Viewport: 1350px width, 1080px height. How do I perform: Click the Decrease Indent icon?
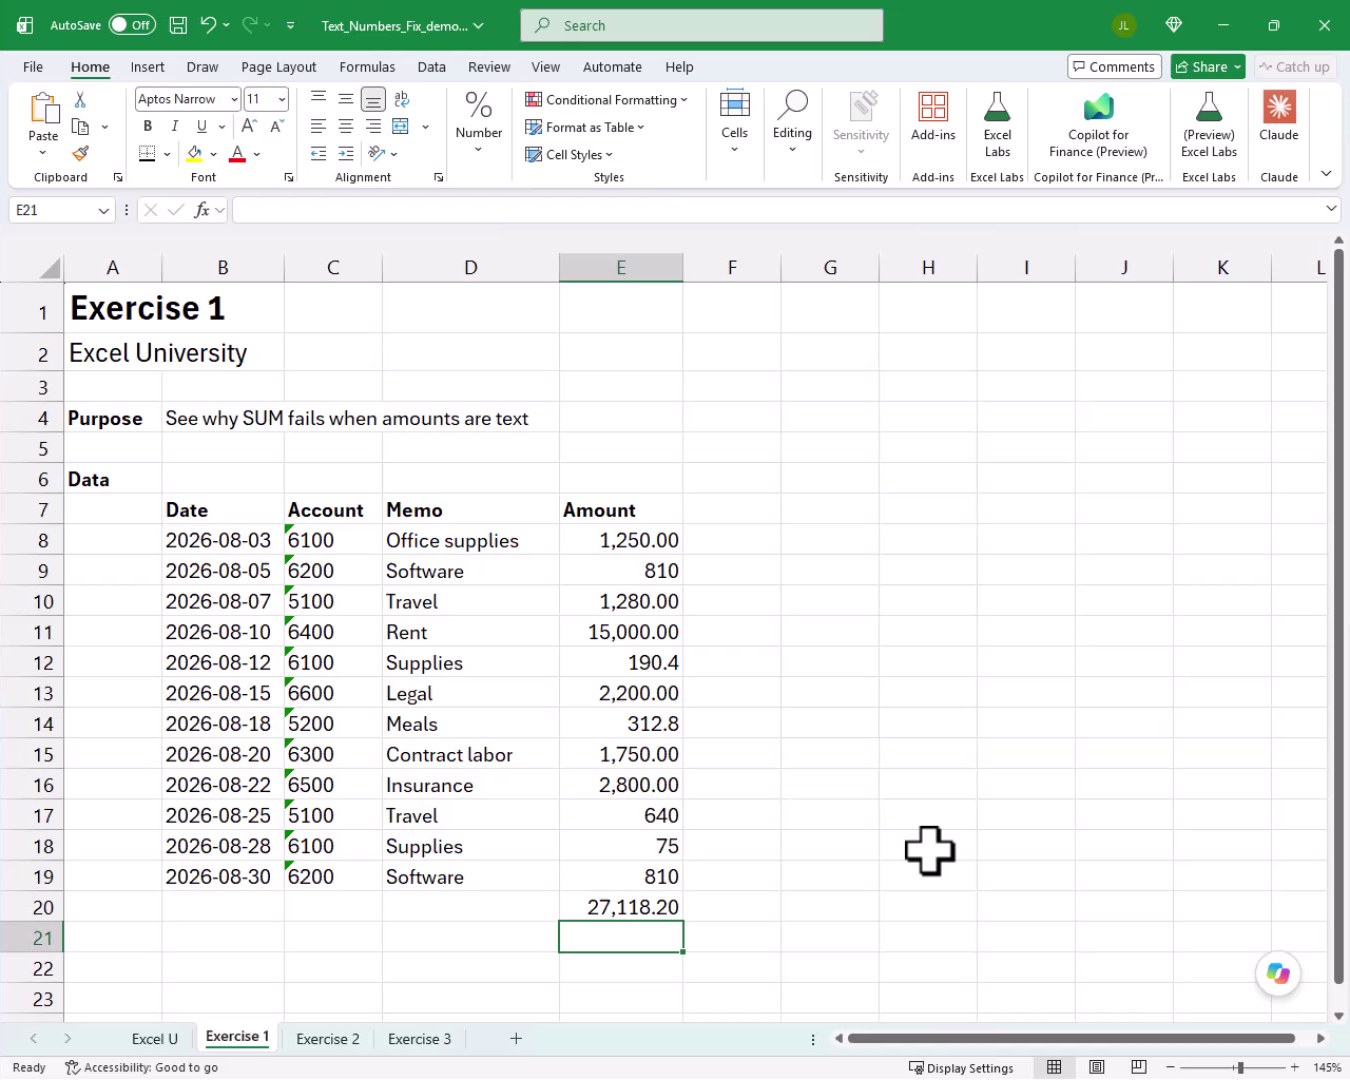pos(318,153)
